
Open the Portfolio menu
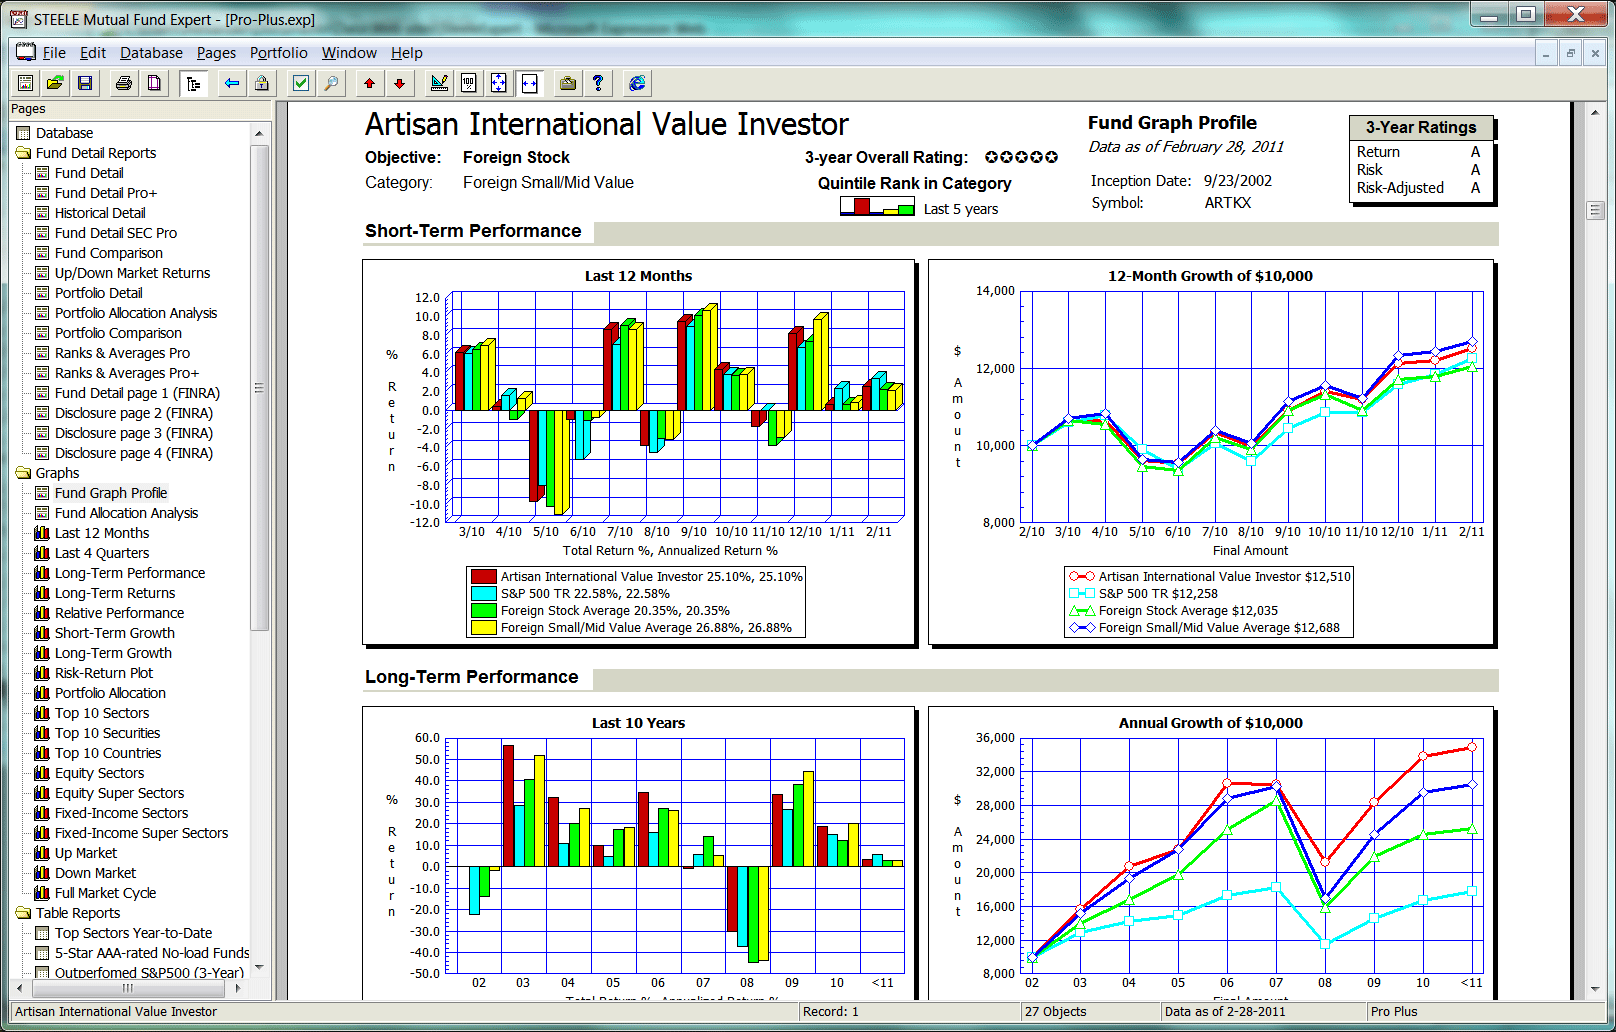(x=279, y=53)
